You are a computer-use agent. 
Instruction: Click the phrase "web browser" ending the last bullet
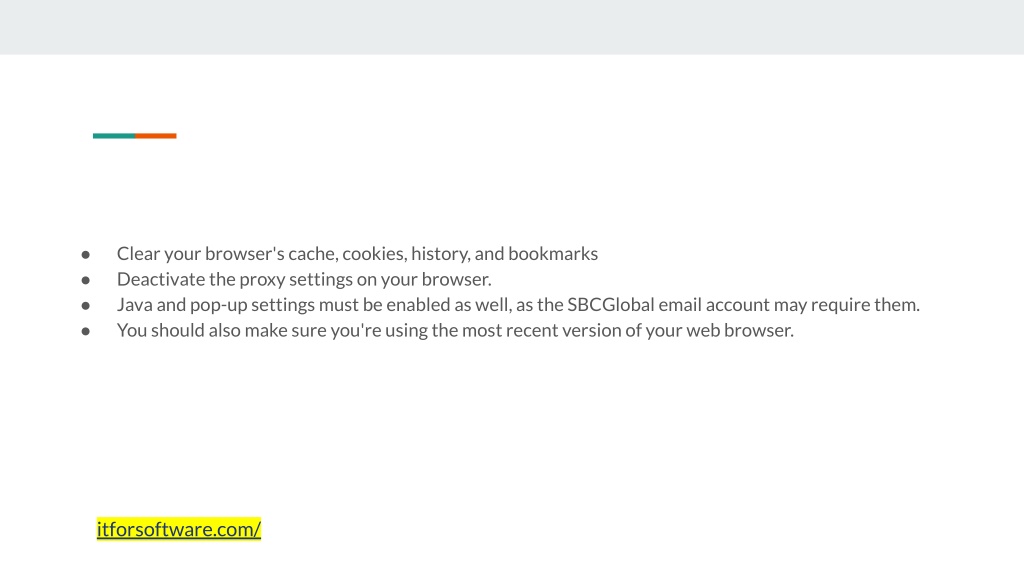tap(740, 330)
